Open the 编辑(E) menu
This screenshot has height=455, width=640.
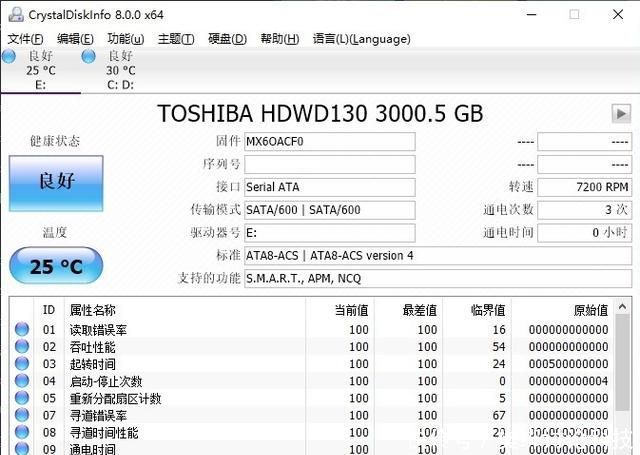tap(76, 39)
